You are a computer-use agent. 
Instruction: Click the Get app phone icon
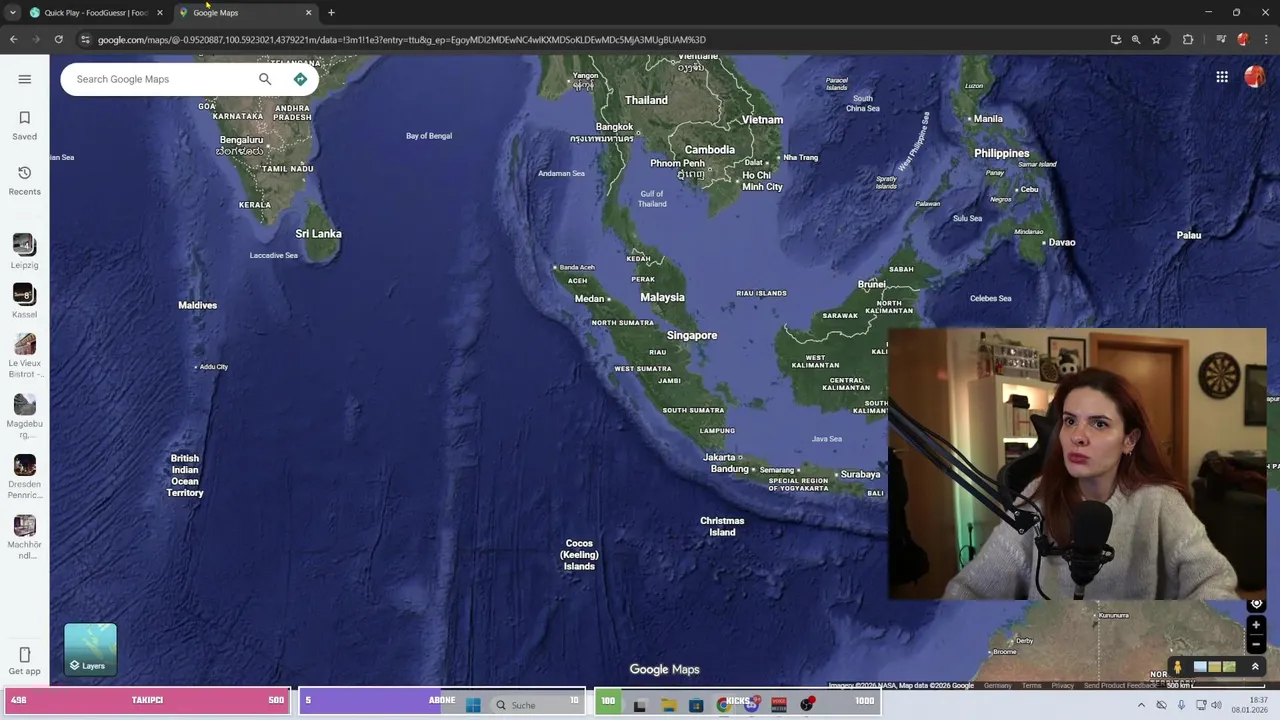(25, 655)
